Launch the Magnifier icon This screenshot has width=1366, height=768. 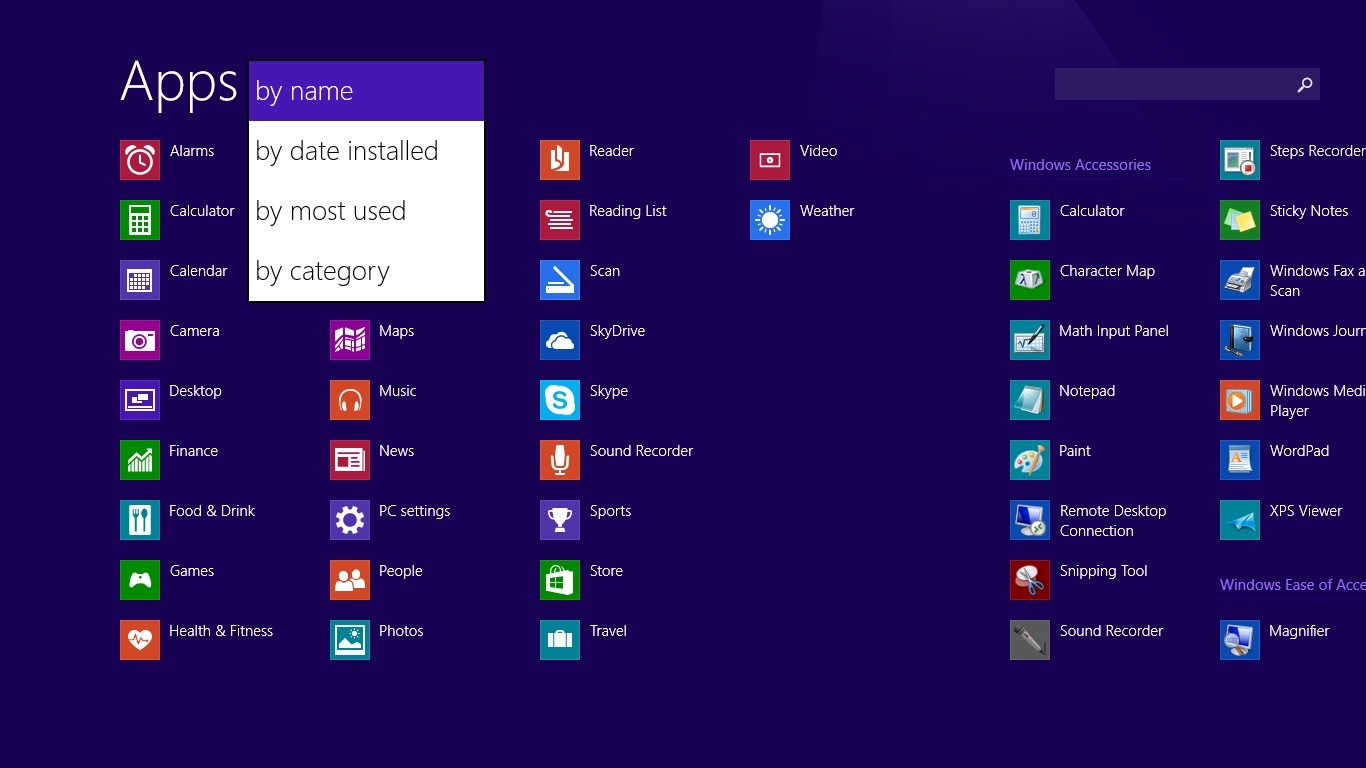pyautogui.click(x=1240, y=640)
